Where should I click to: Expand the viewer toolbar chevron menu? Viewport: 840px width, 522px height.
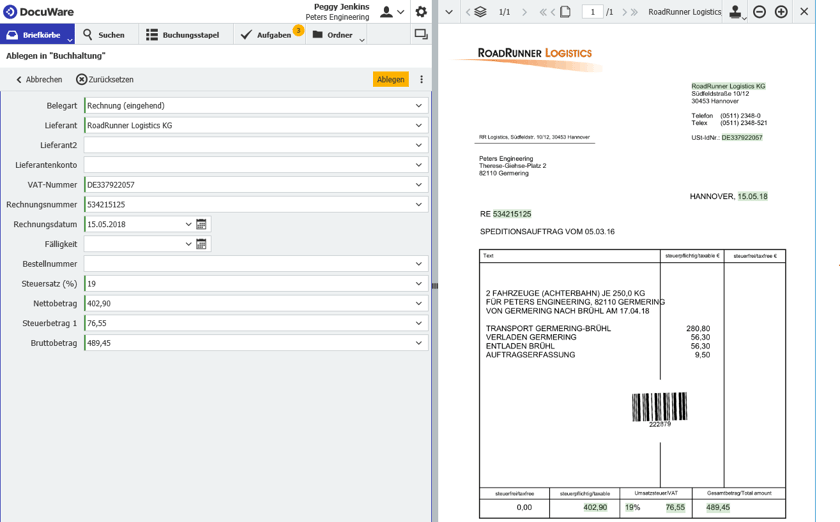(449, 12)
